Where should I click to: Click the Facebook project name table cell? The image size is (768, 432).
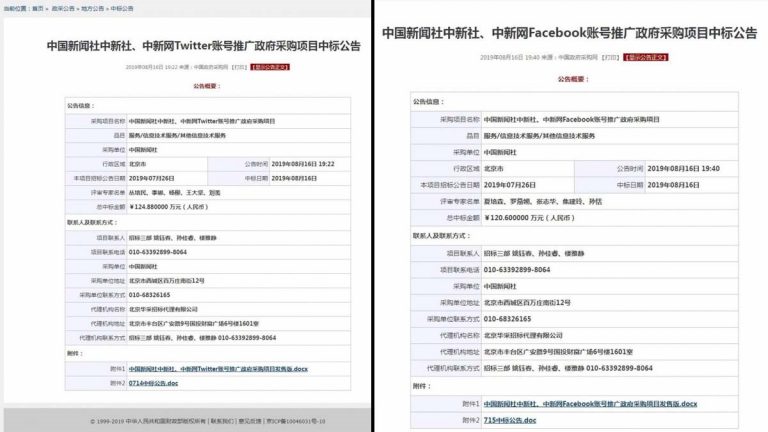[x=610, y=120]
